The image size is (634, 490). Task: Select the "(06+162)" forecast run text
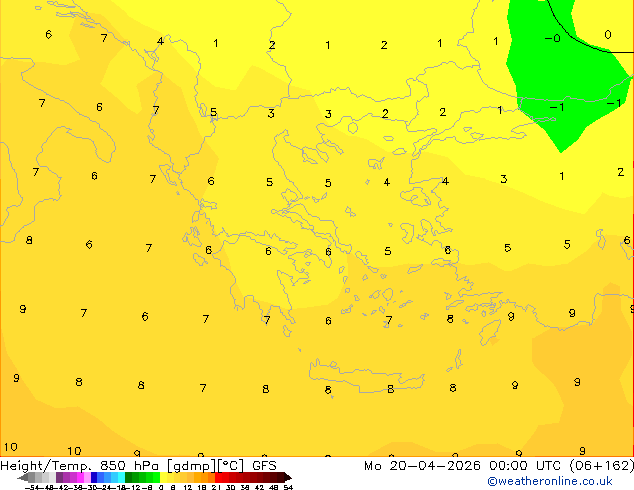click(602, 466)
